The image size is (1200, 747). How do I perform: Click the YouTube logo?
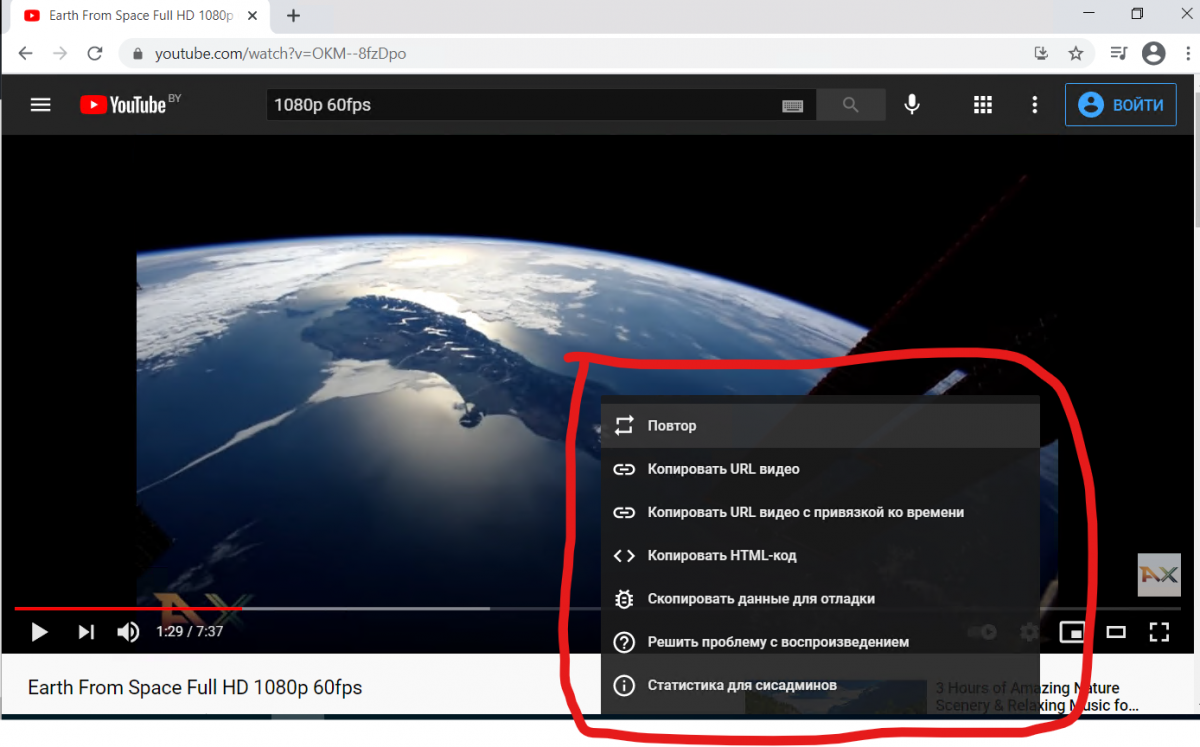(124, 105)
